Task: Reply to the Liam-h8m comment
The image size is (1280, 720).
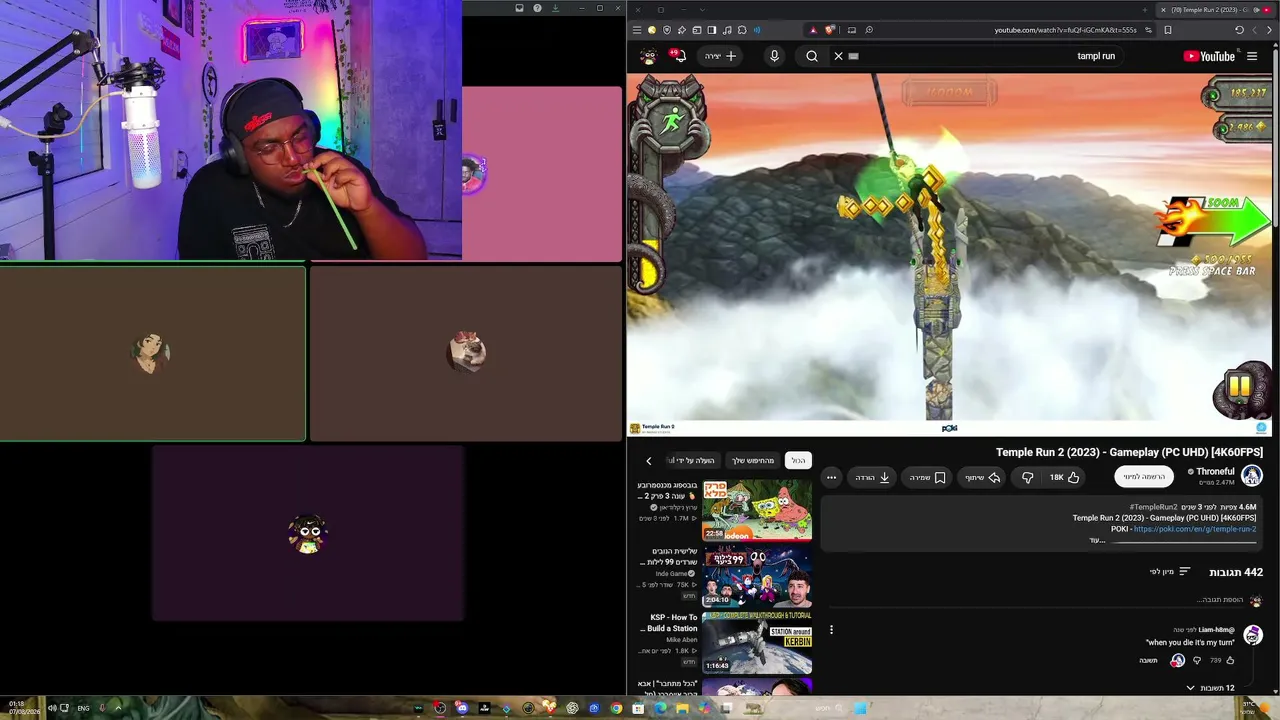Action: coord(1148,660)
